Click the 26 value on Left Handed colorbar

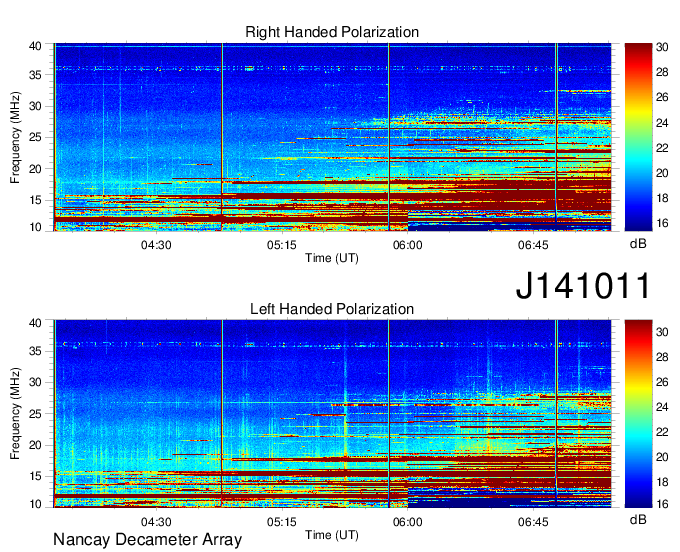pyautogui.click(x=662, y=382)
